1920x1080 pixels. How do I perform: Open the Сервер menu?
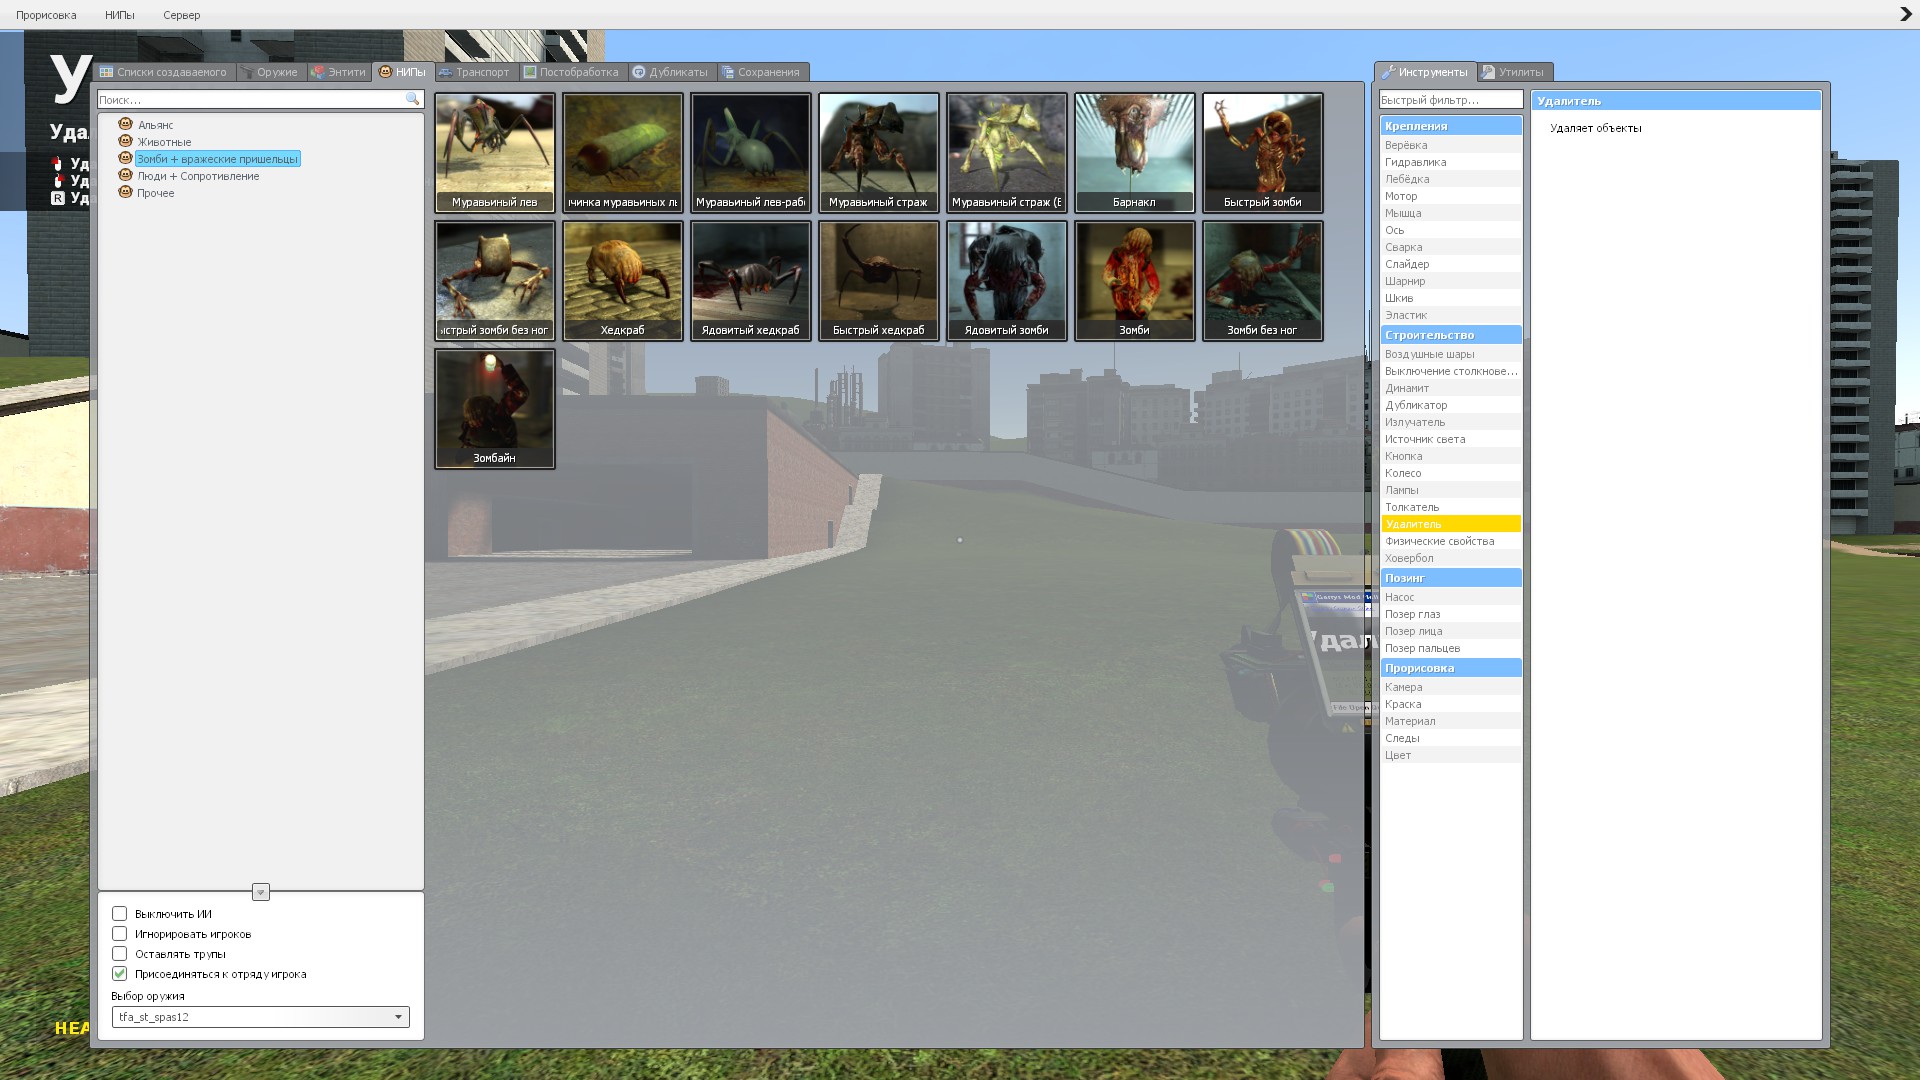pyautogui.click(x=182, y=15)
